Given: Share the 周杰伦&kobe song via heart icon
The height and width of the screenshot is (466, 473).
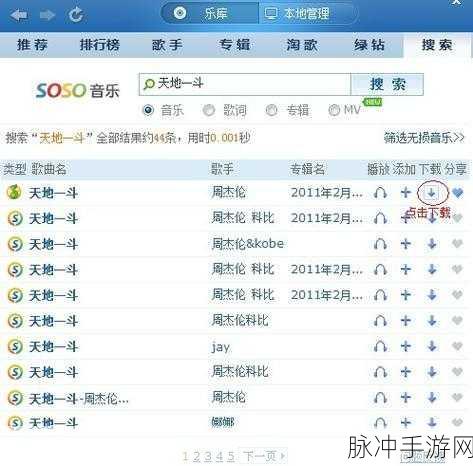Looking at the screenshot, I should coord(457,244).
